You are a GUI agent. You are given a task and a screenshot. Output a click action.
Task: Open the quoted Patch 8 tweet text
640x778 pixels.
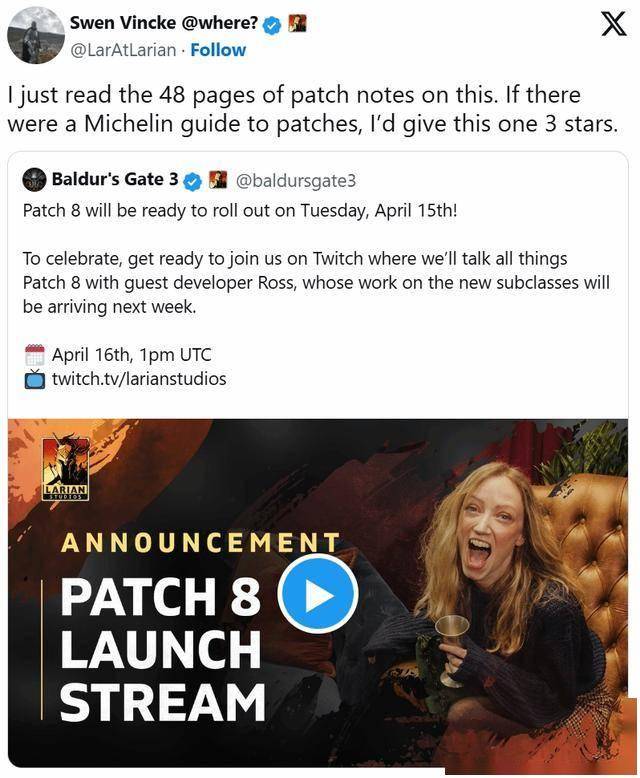316,259
